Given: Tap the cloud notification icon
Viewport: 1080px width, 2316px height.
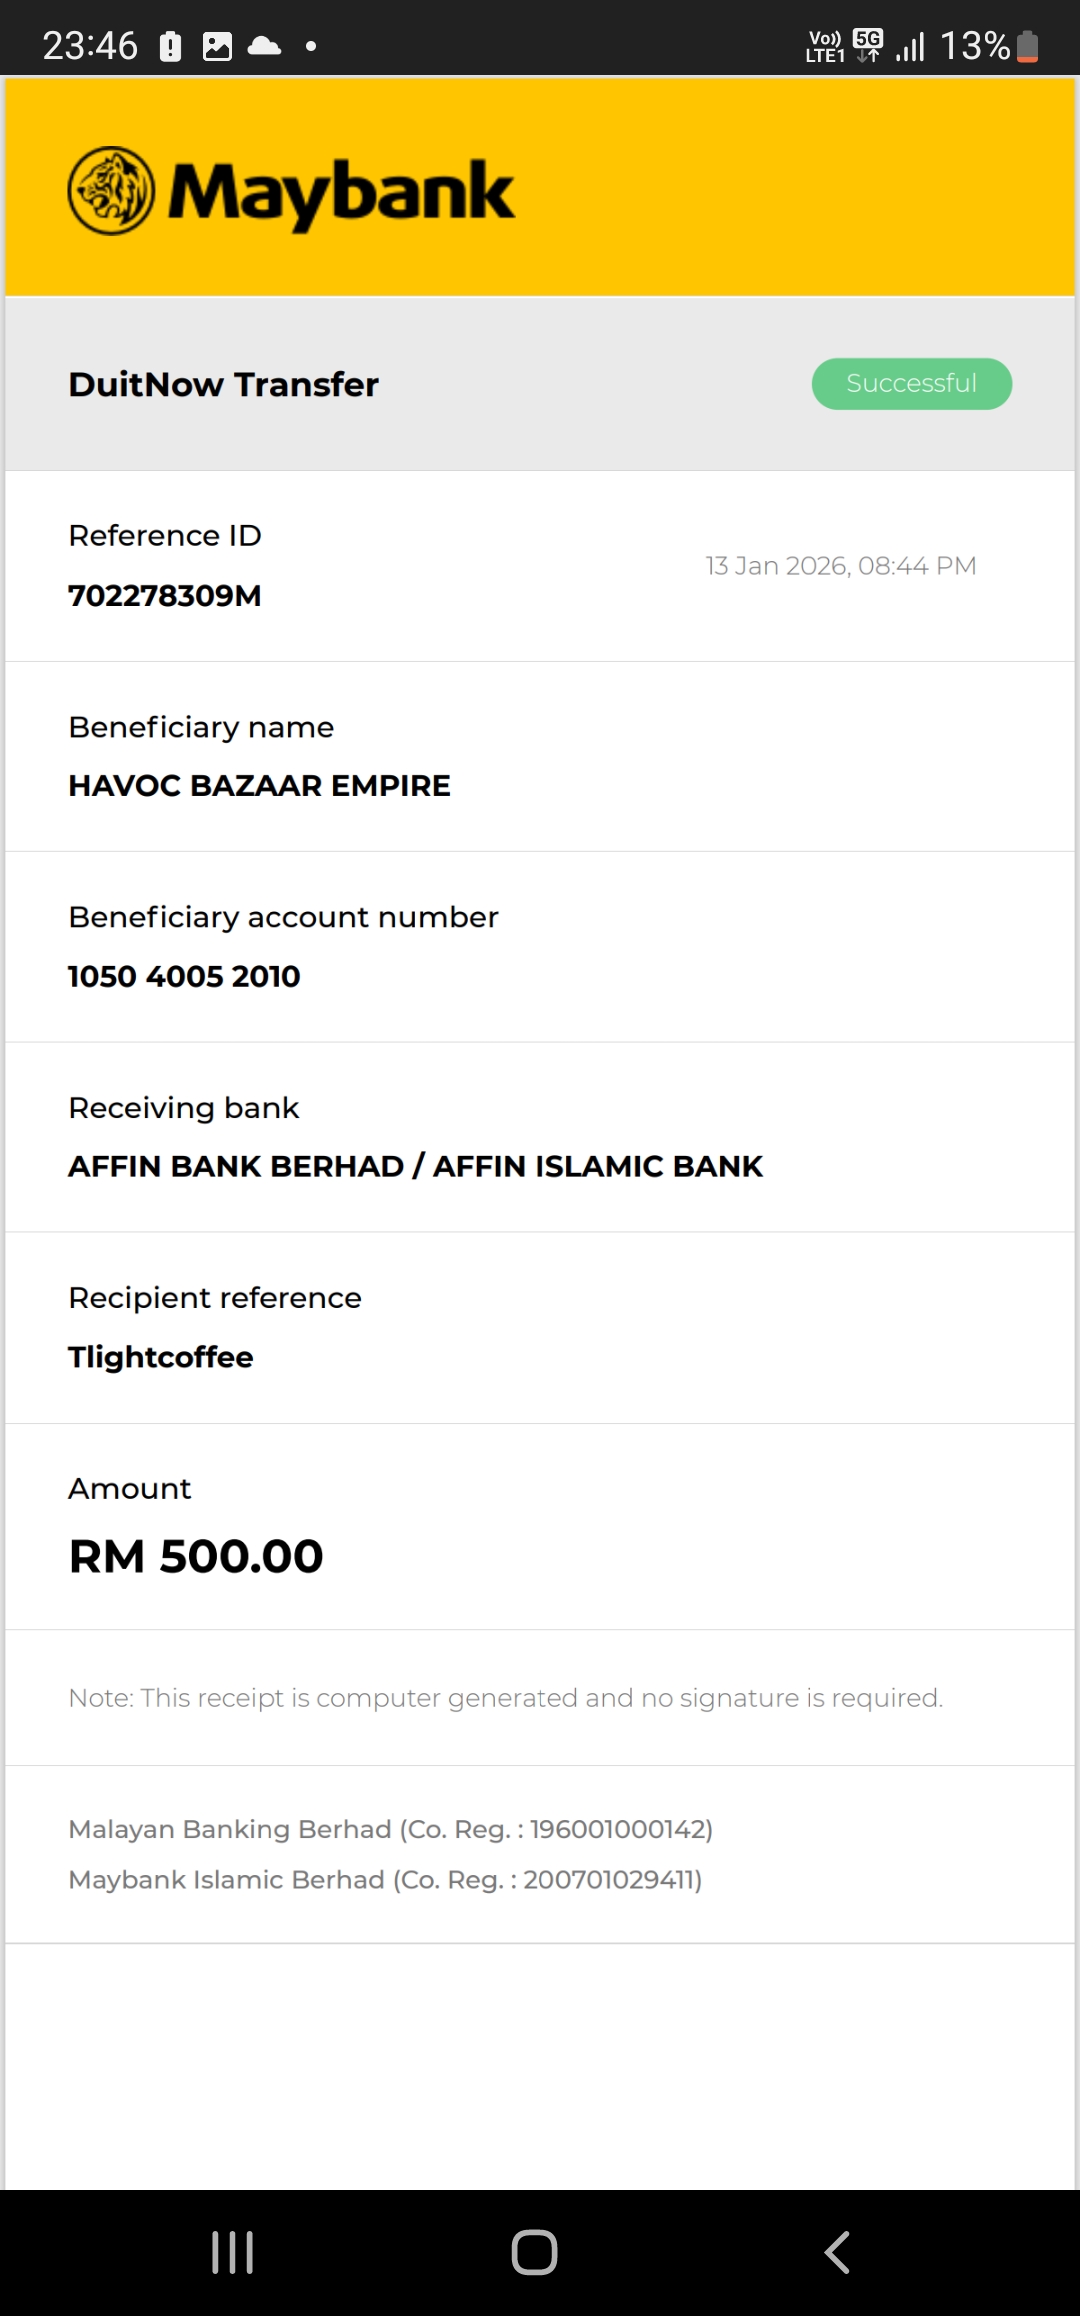Looking at the screenshot, I should pos(264,46).
